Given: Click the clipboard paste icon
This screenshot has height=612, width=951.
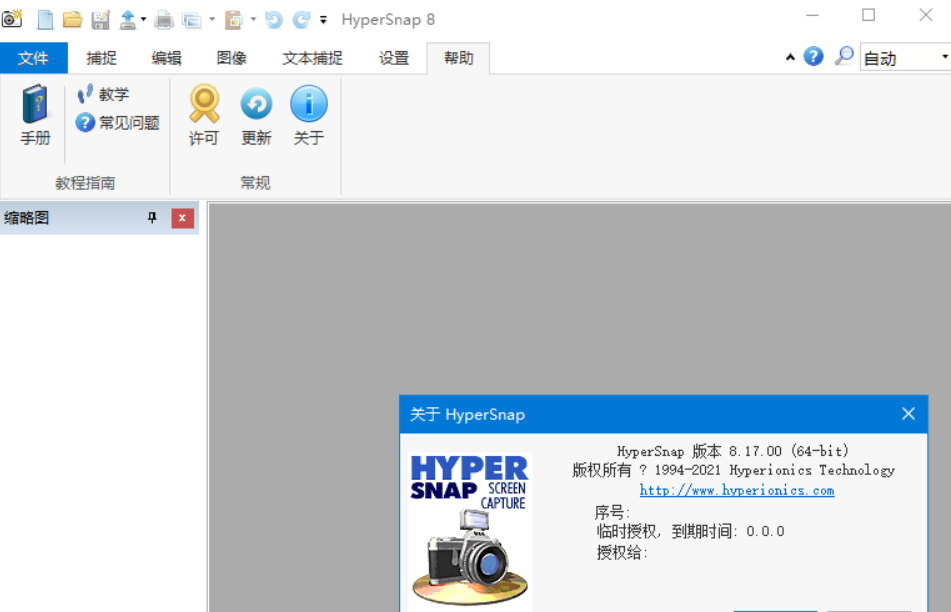Looking at the screenshot, I should [234, 20].
